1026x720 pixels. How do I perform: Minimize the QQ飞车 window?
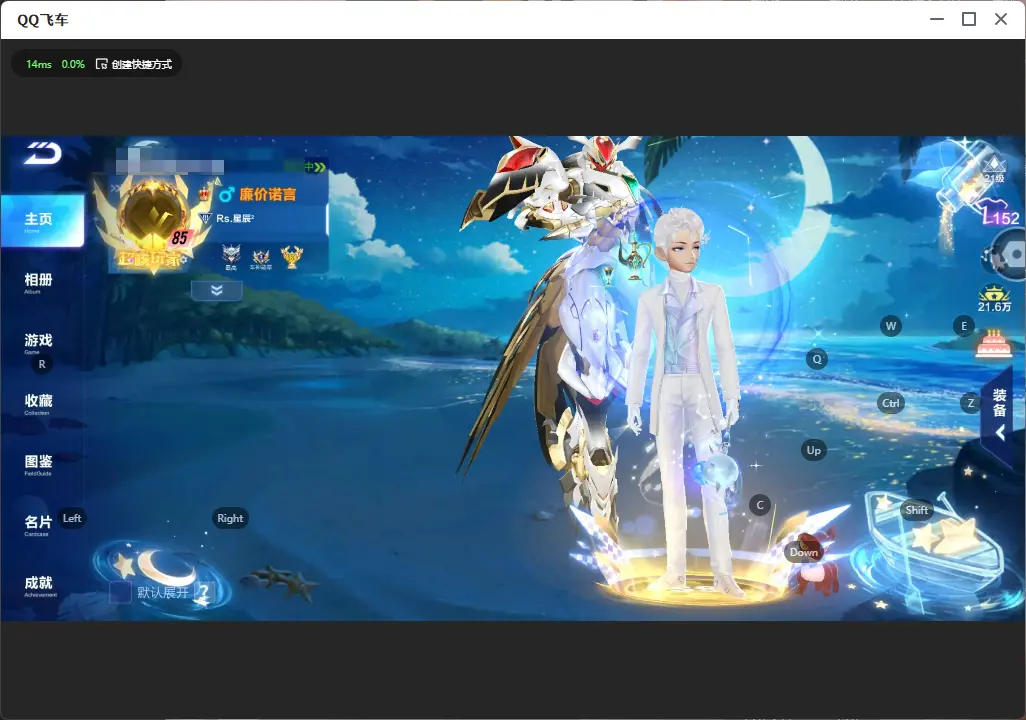pyautogui.click(x=937, y=20)
